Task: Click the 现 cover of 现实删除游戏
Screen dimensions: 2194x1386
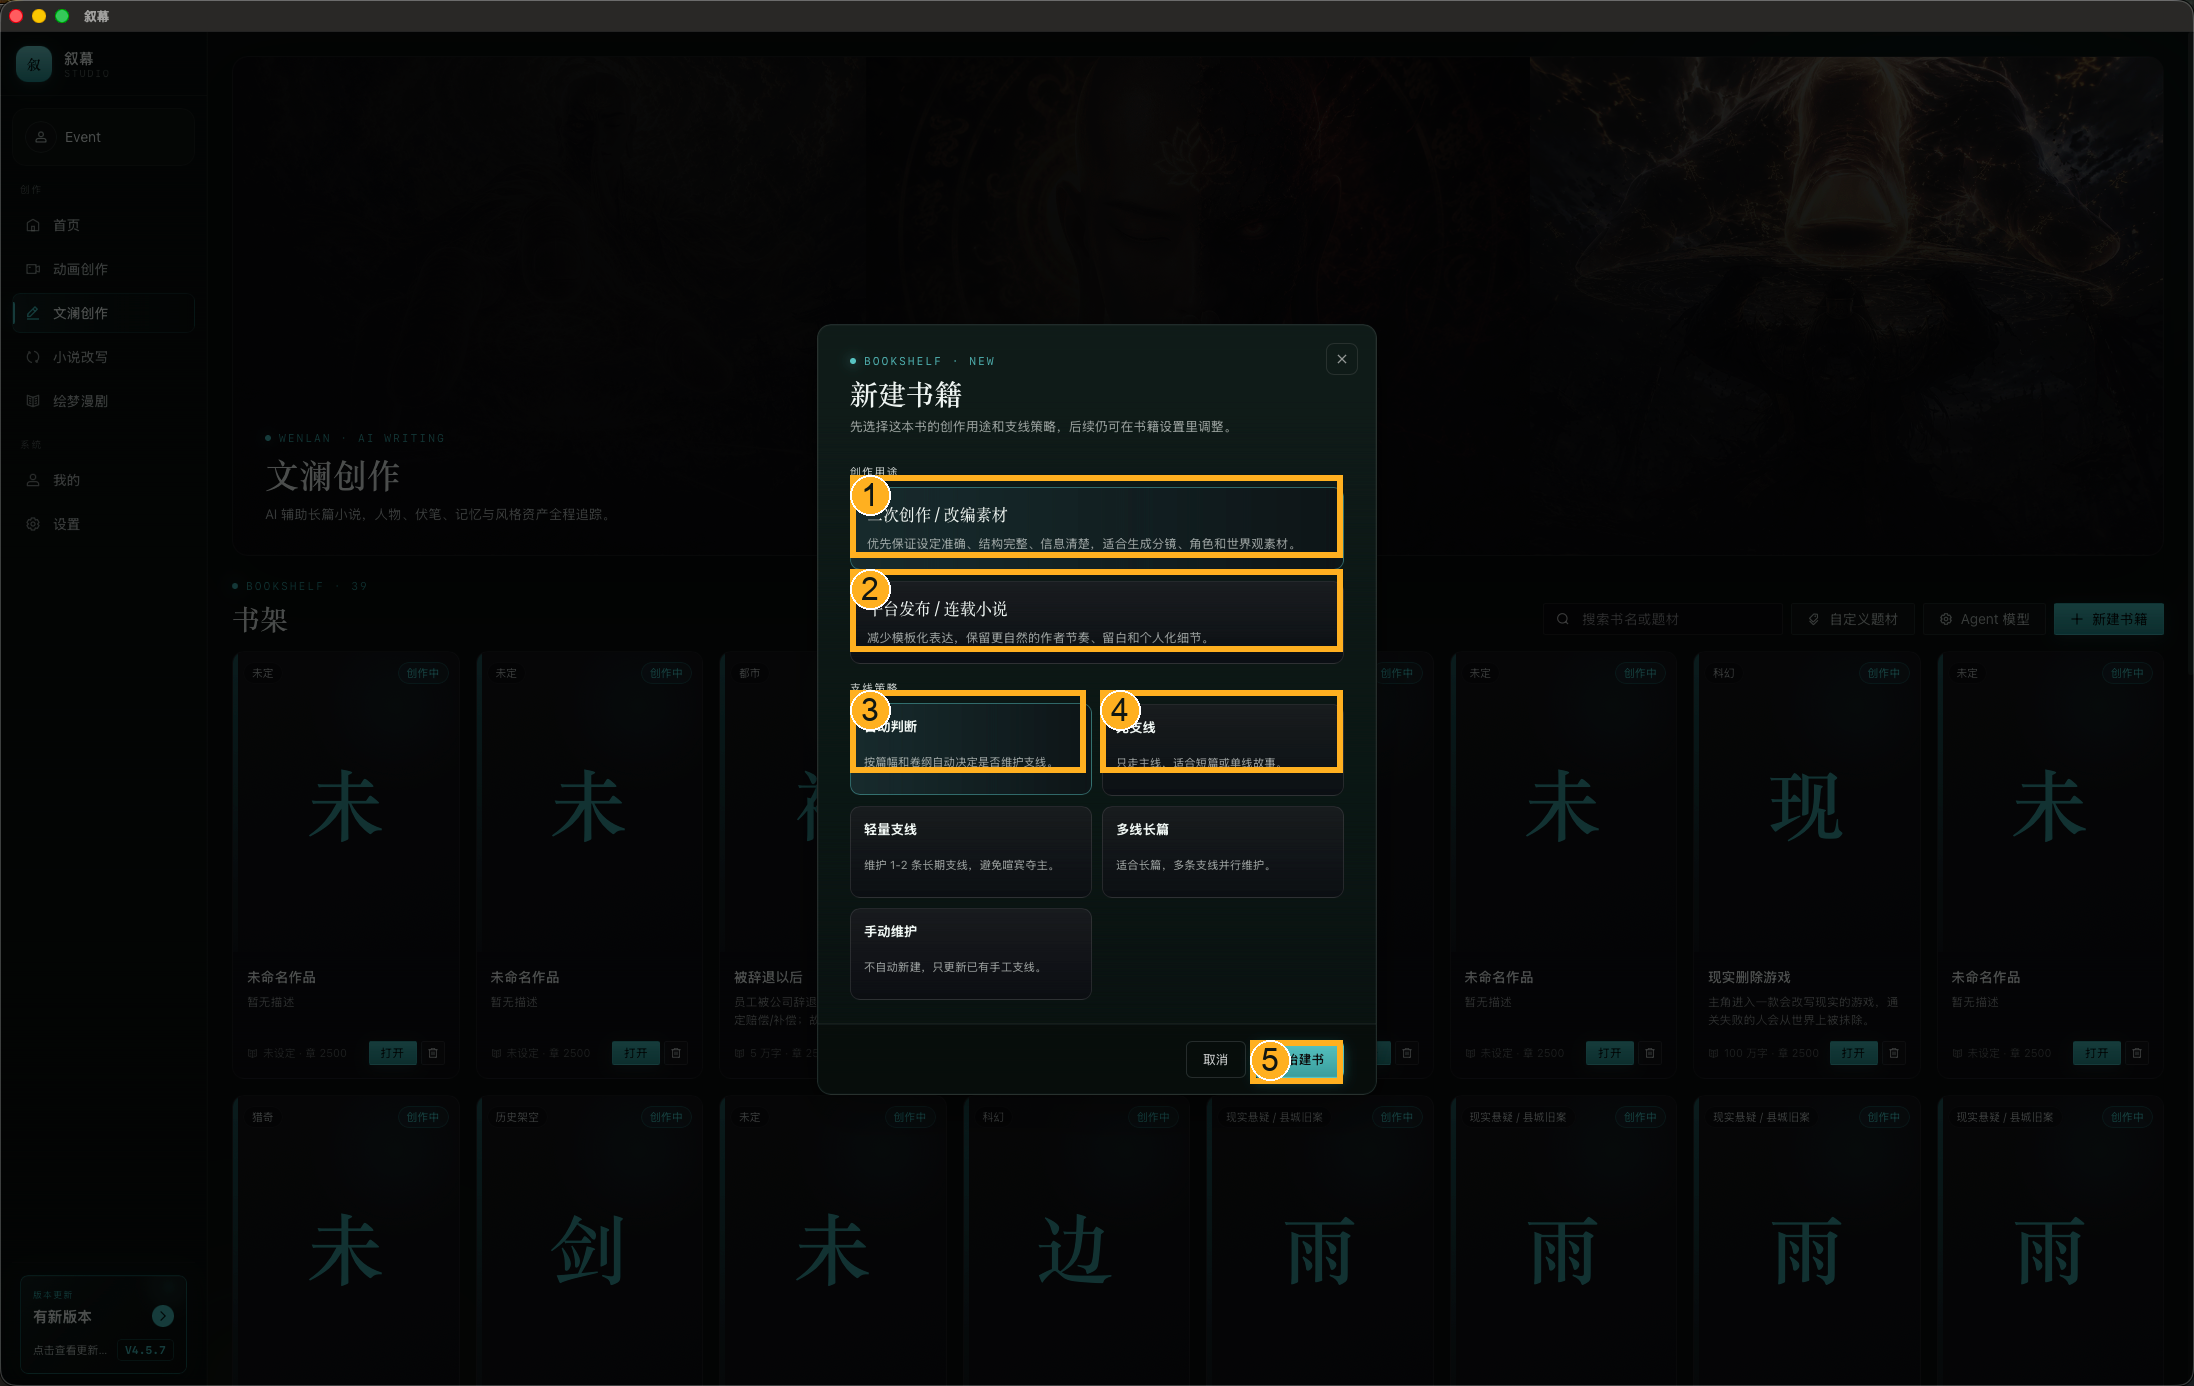Action: [x=1805, y=806]
